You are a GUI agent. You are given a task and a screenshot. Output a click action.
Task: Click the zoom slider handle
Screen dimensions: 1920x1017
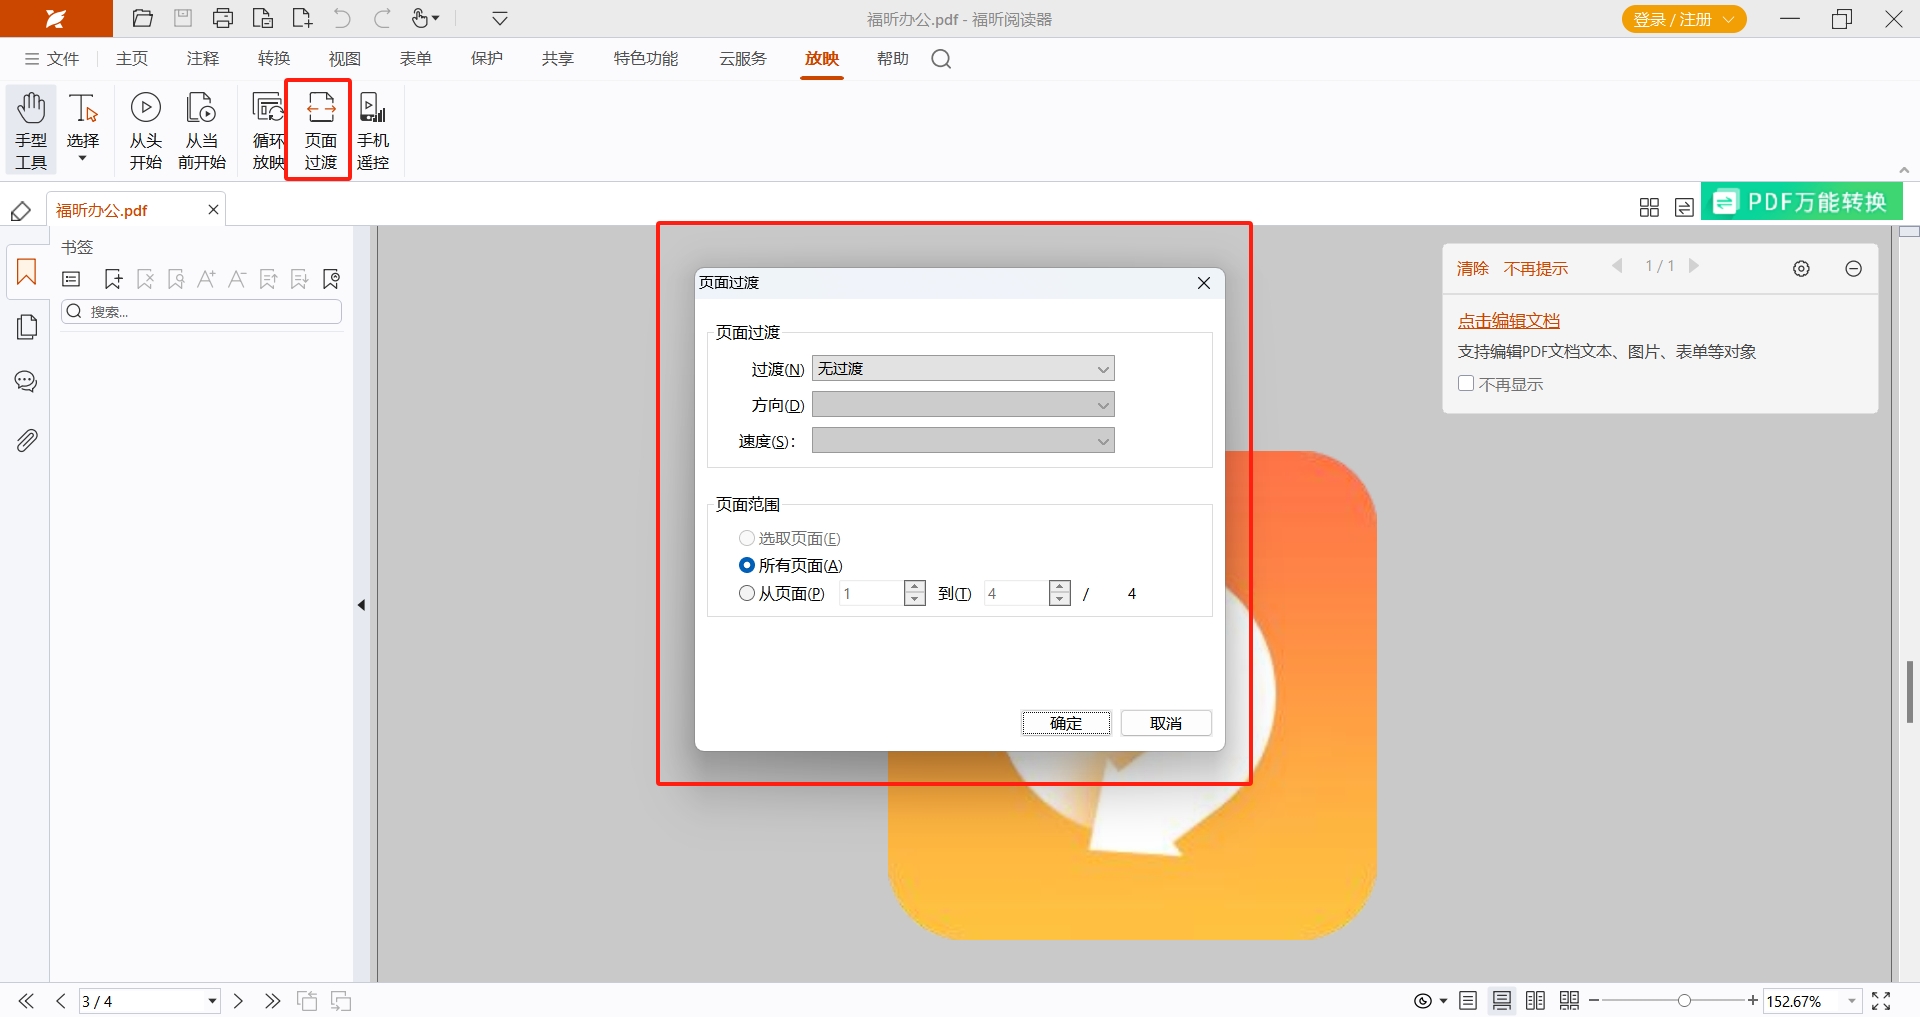[1684, 1001]
